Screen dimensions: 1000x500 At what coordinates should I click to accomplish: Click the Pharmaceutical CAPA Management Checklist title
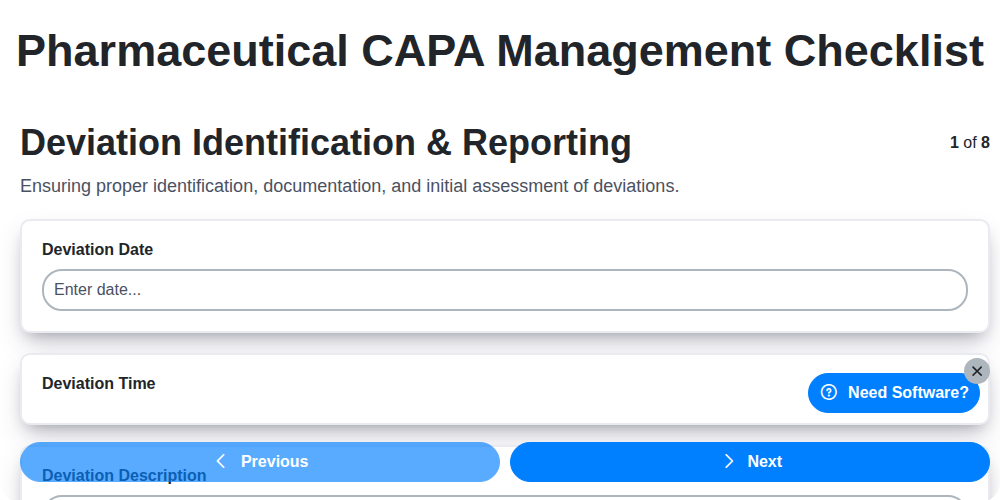500,51
